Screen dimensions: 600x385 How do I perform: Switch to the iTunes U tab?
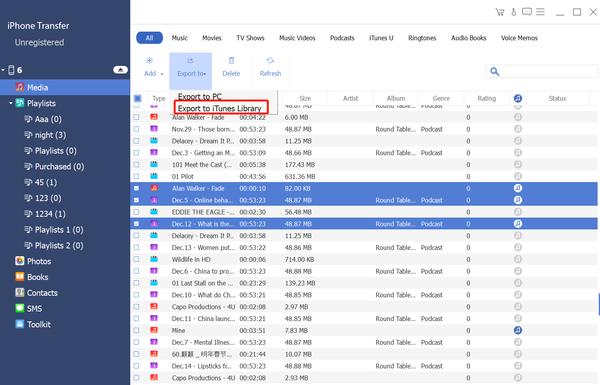(x=381, y=38)
